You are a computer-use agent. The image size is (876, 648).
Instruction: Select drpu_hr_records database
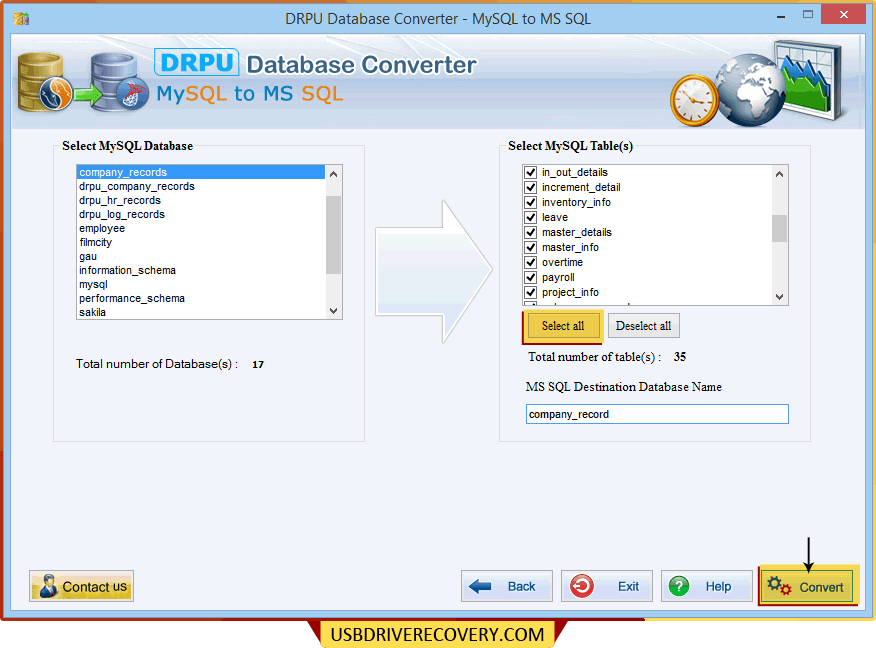tap(201, 200)
